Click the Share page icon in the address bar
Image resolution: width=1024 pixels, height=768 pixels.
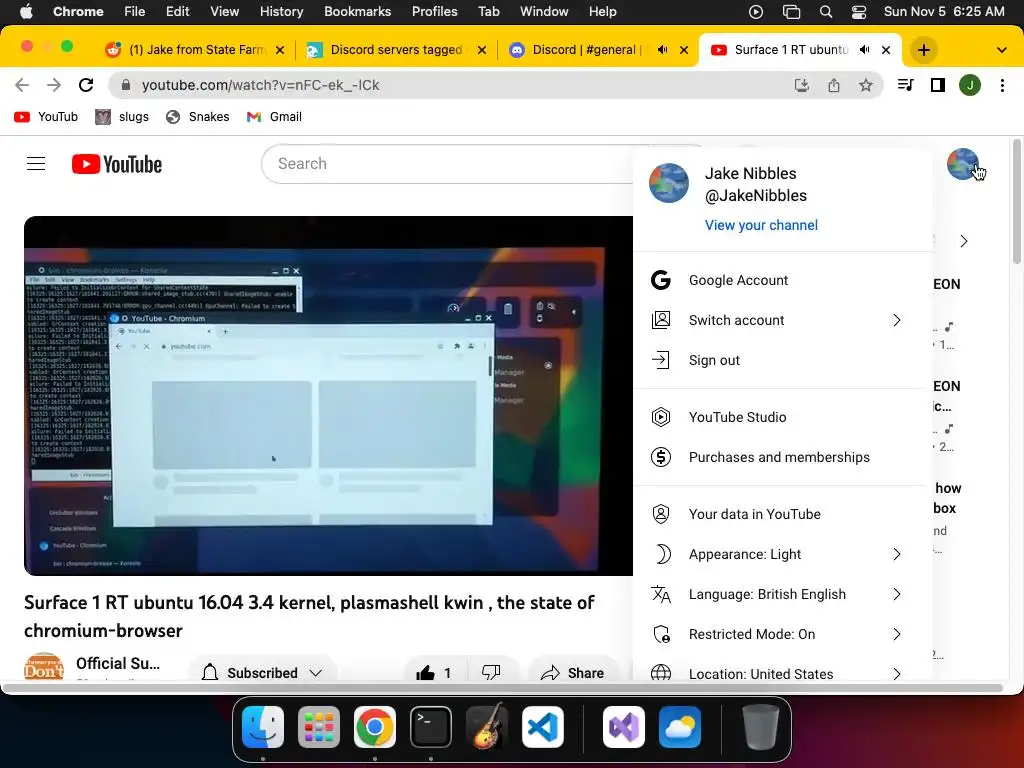[x=833, y=85]
